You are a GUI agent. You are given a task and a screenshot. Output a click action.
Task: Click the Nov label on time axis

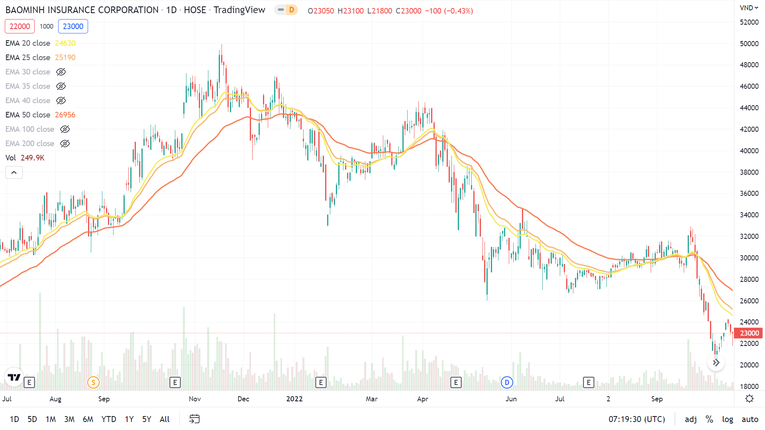pyautogui.click(x=195, y=399)
